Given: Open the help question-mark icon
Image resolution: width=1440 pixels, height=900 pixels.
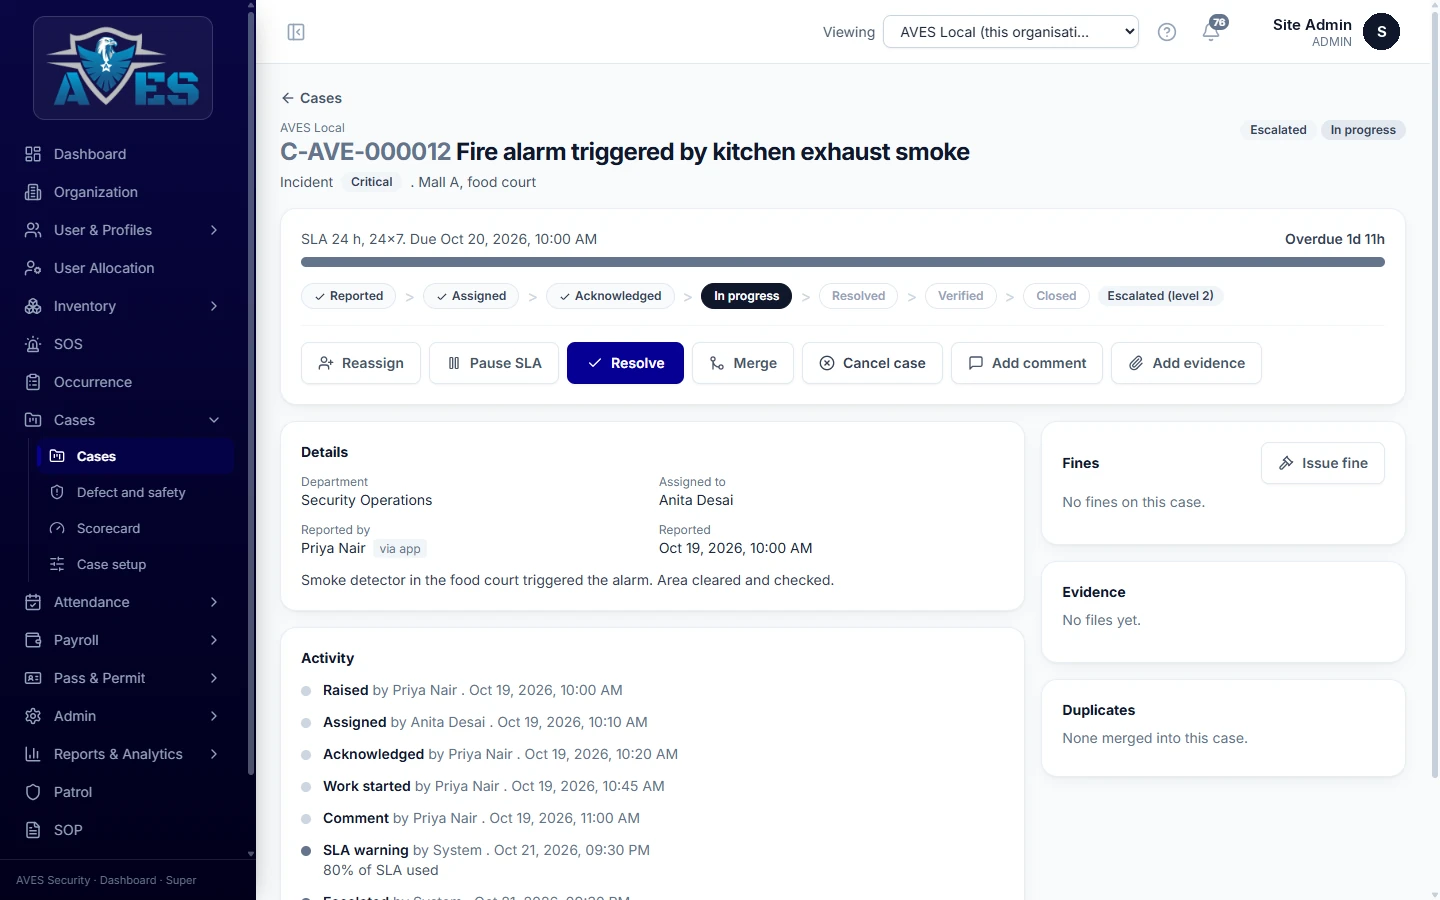Looking at the screenshot, I should click(x=1166, y=32).
